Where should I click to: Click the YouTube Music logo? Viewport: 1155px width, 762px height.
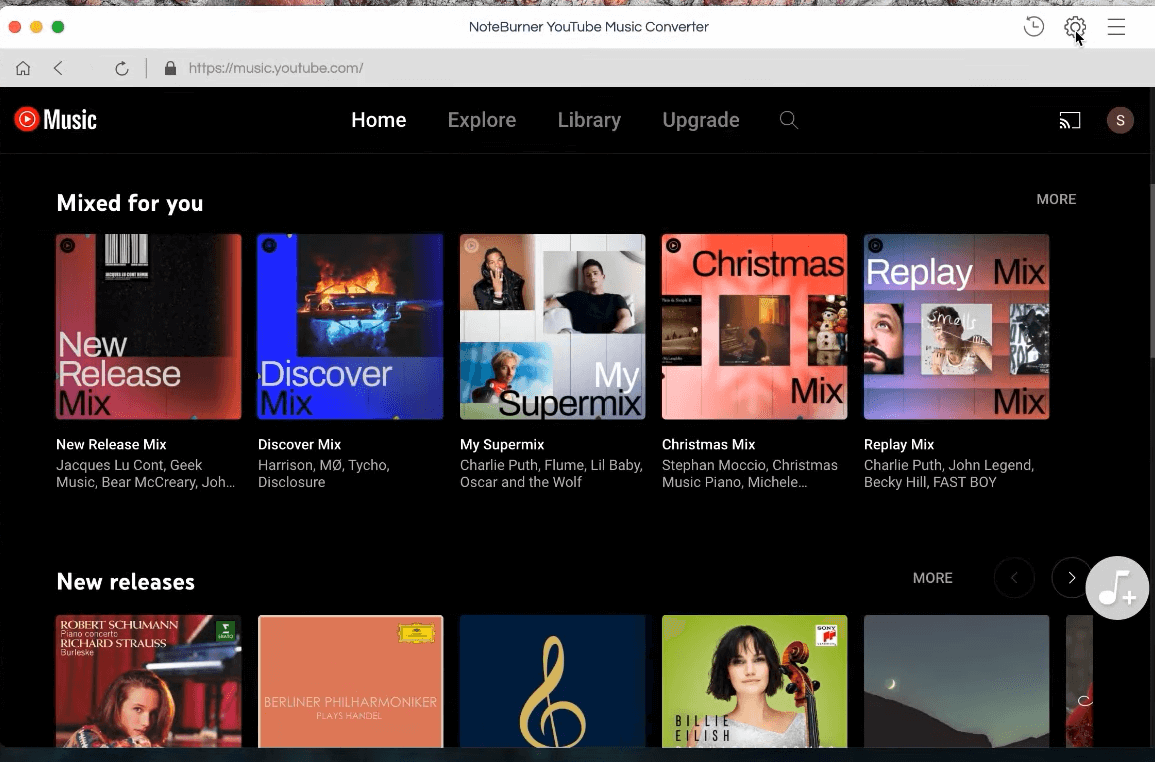(x=55, y=119)
